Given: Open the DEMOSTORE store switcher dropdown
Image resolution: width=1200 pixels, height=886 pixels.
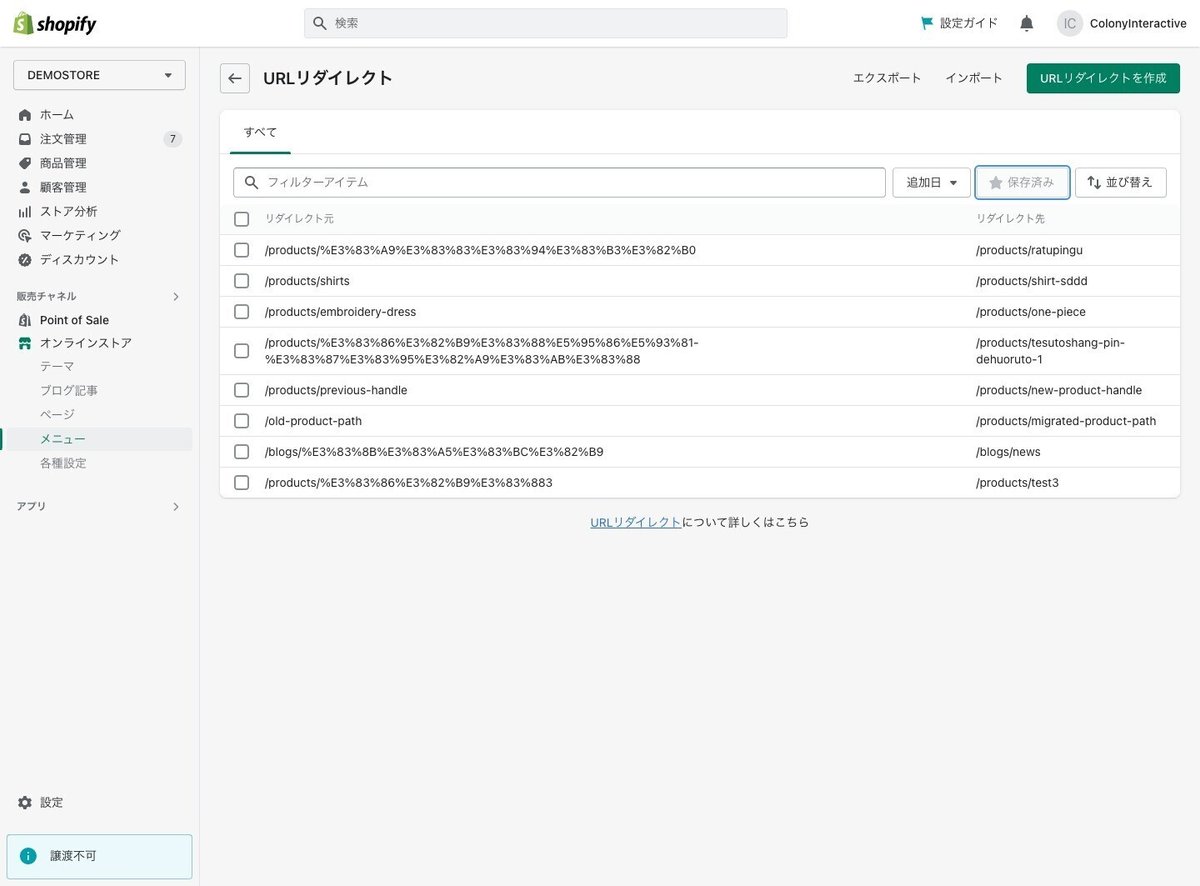Looking at the screenshot, I should (x=99, y=75).
